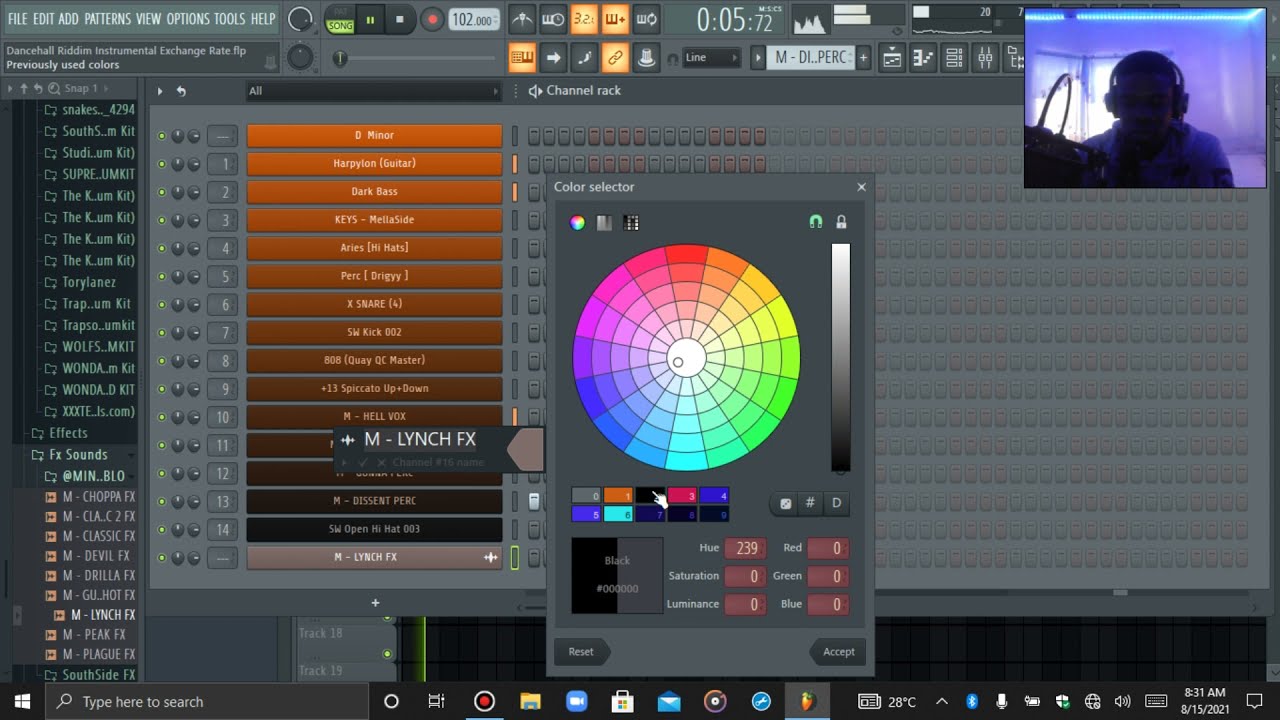Mute the D Minor channel green light

coord(162,136)
